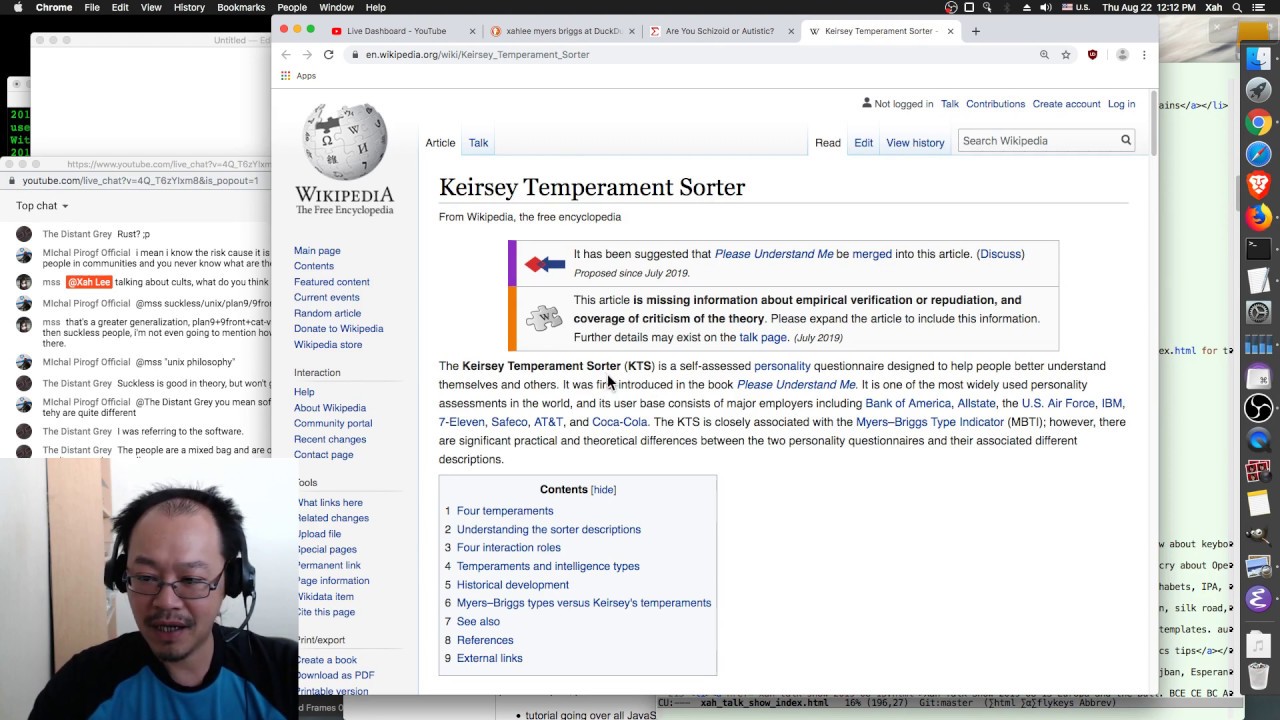
Task: Open Recent changes in the sidebar
Action: point(330,439)
